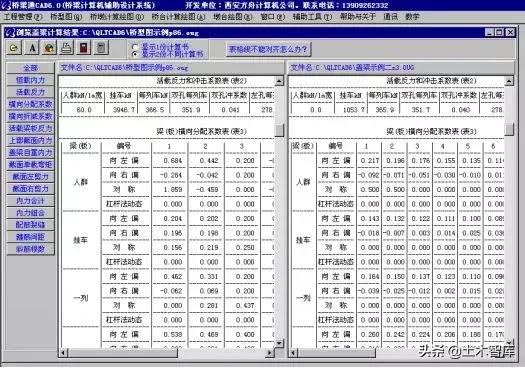Viewport: 525px width, 368px height.
Task: Click value 0.684 in the left table
Action: coord(173,161)
